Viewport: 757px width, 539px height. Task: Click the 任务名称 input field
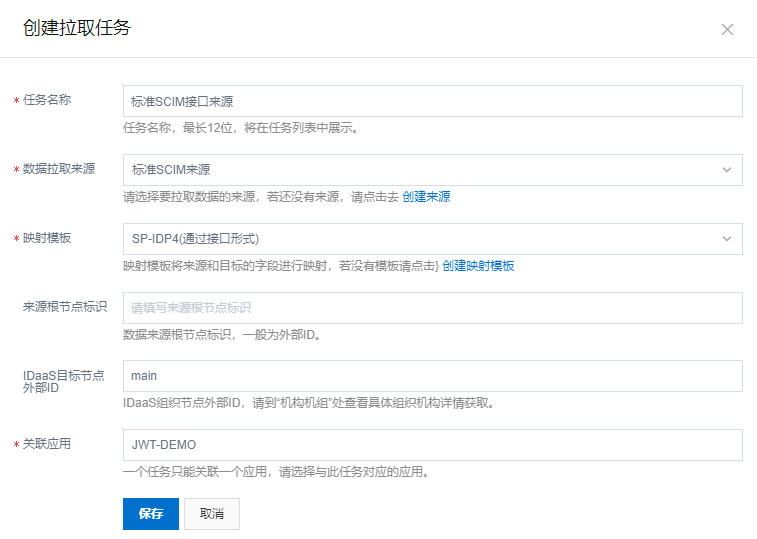point(432,101)
